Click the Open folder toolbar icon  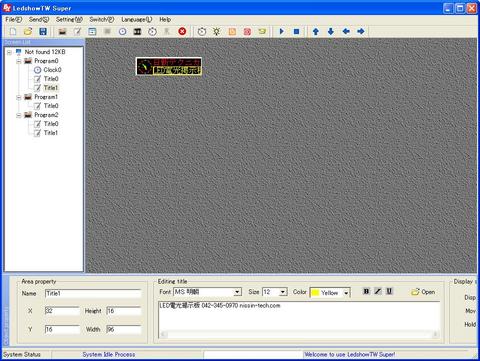click(x=28, y=32)
